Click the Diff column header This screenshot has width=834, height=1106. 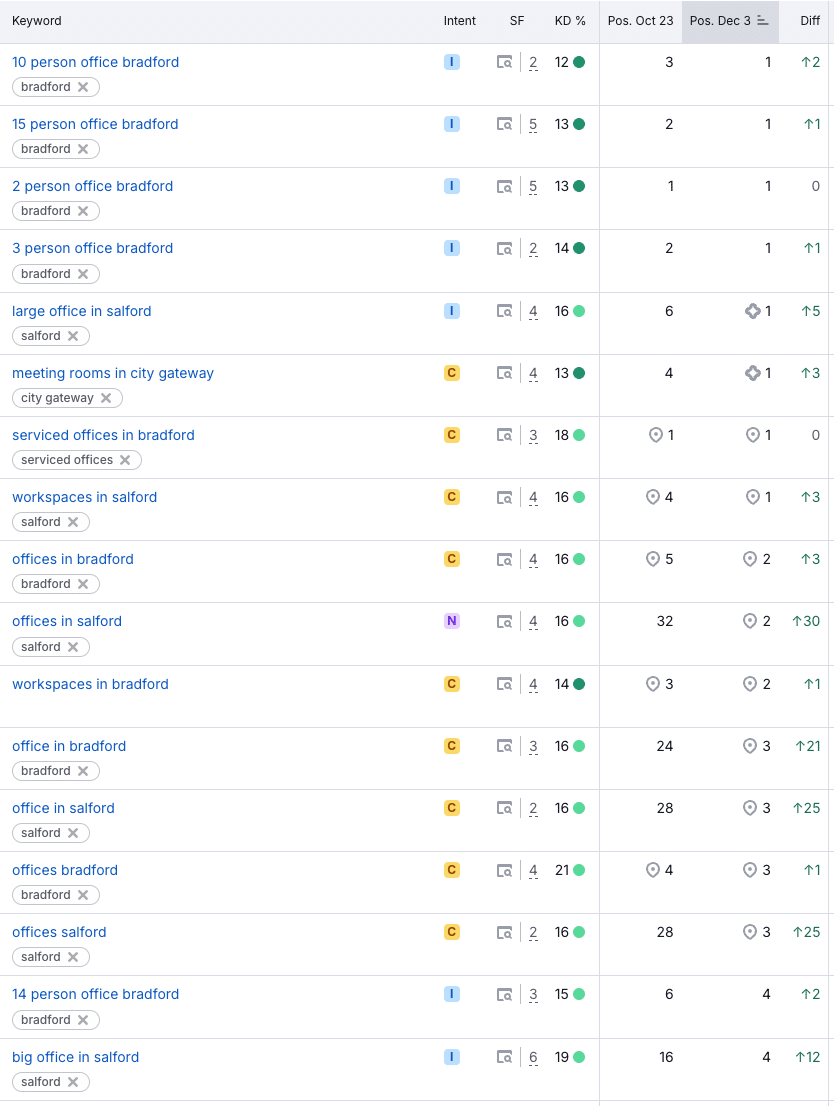pyautogui.click(x=810, y=21)
